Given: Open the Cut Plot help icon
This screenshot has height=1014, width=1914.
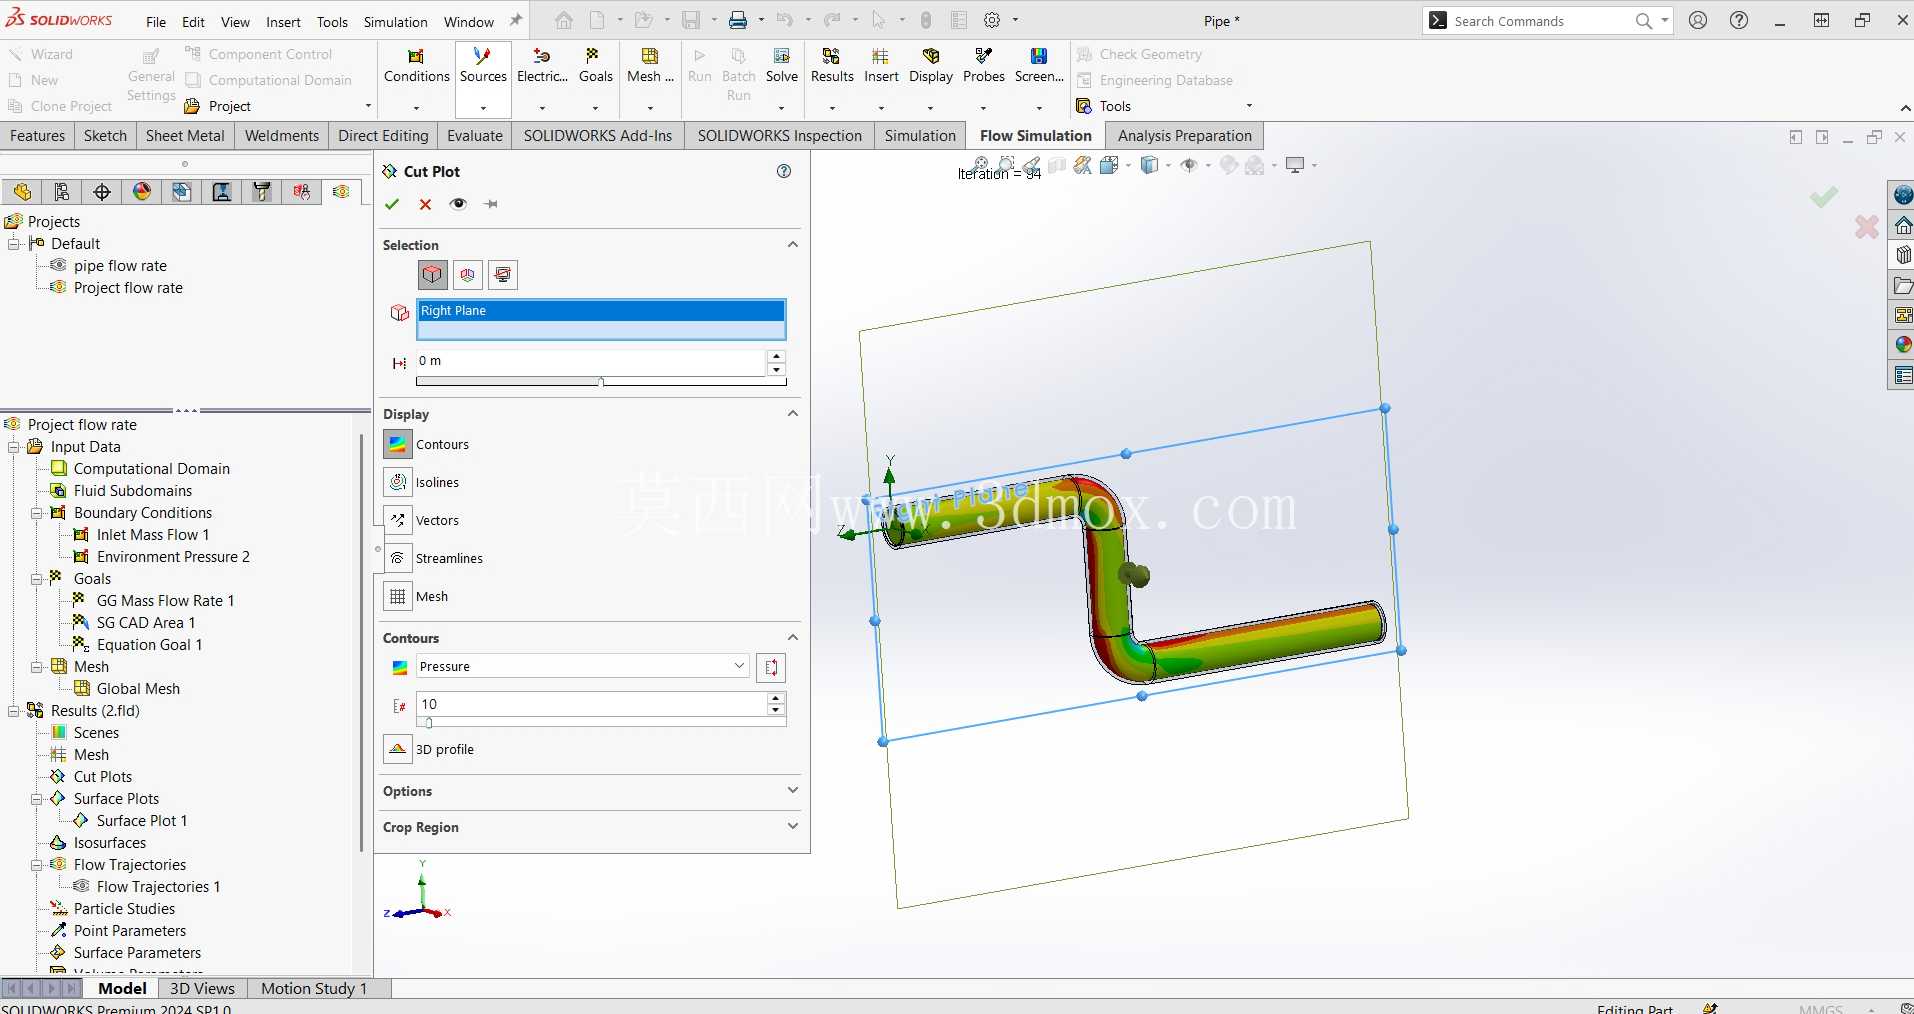Looking at the screenshot, I should tap(784, 171).
